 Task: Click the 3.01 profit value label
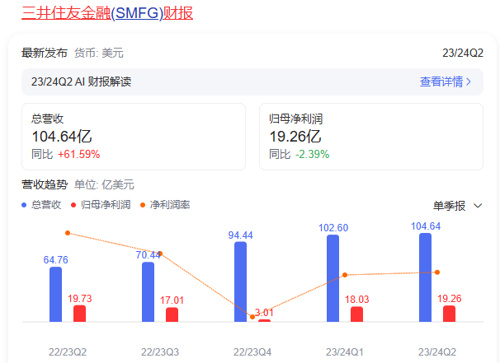(x=264, y=313)
